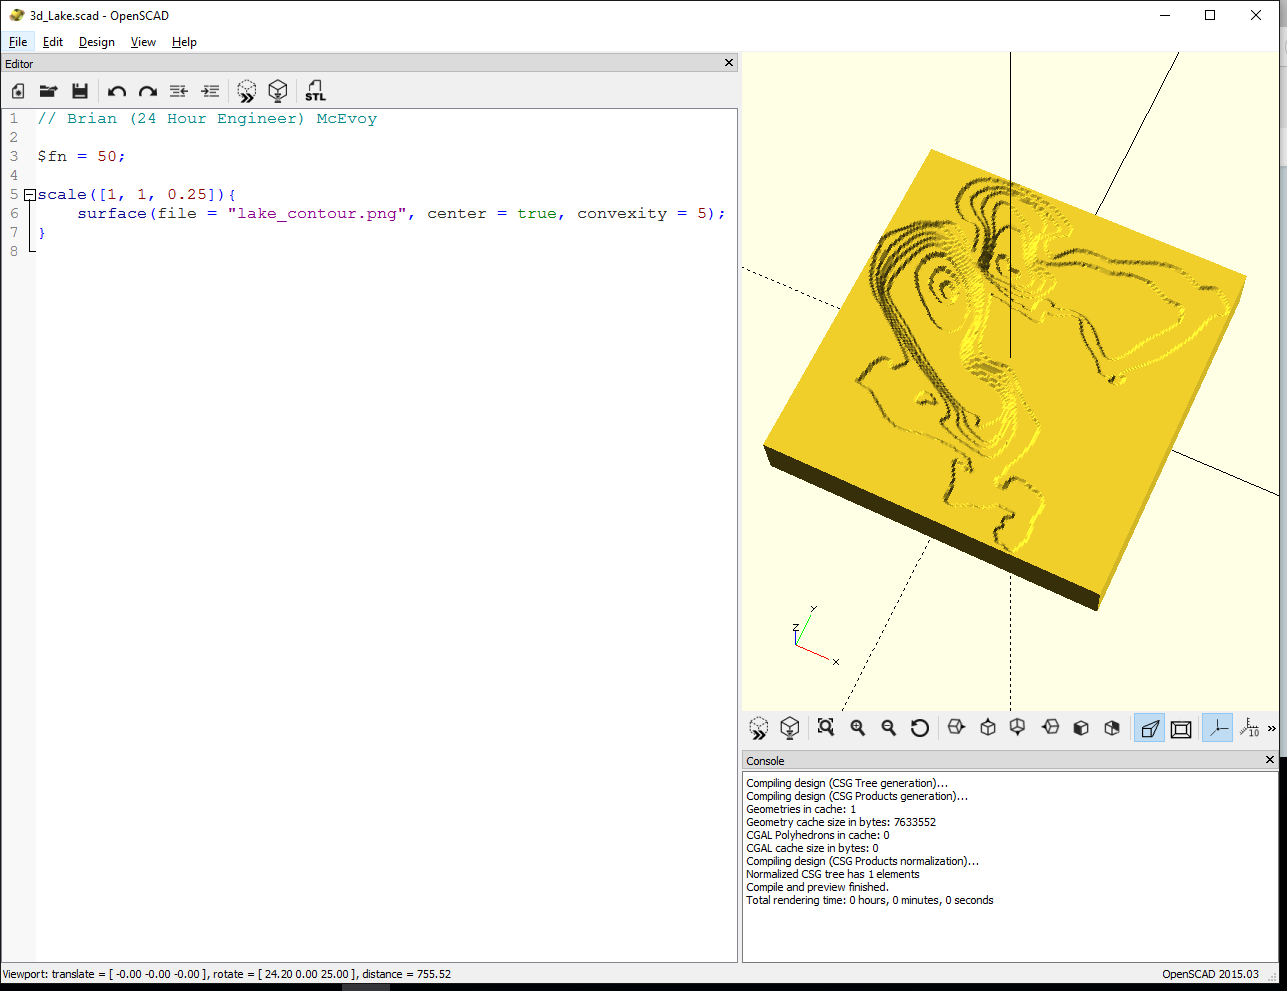This screenshot has width=1287, height=991.
Task: Zoom in on the 3D viewport
Action: [x=857, y=727]
